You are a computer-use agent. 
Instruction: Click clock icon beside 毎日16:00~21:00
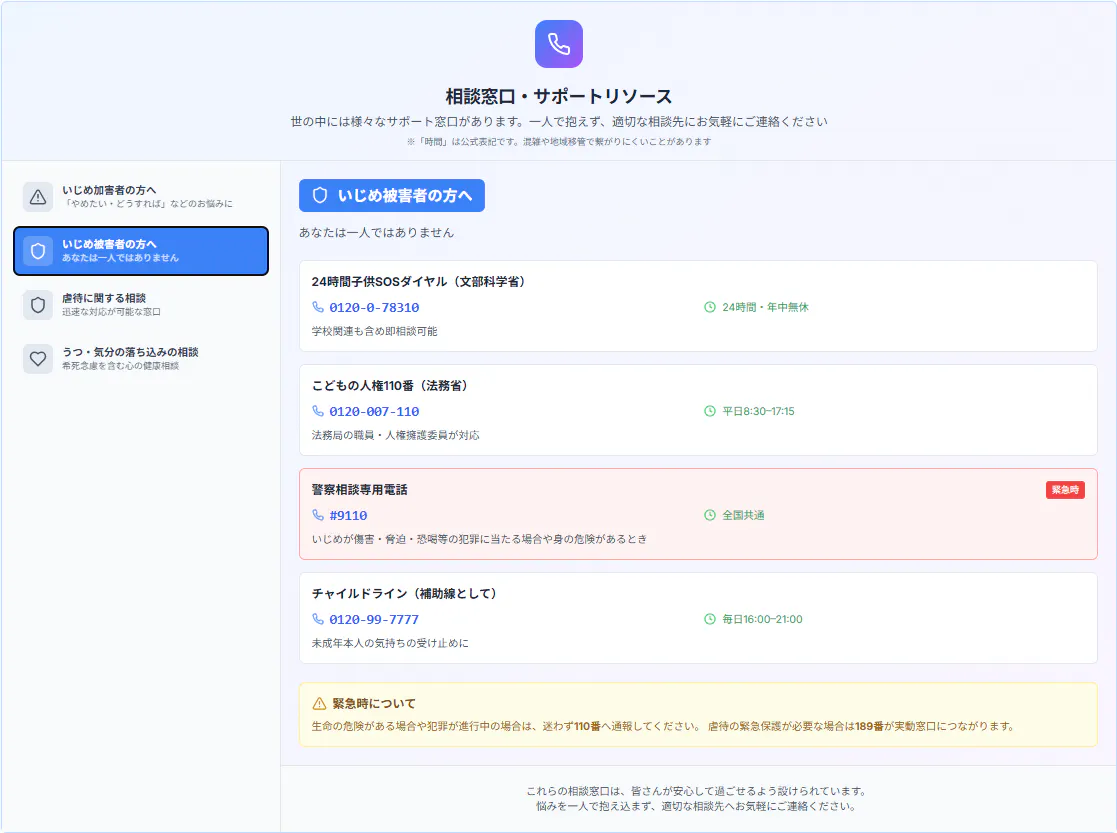tap(710, 620)
